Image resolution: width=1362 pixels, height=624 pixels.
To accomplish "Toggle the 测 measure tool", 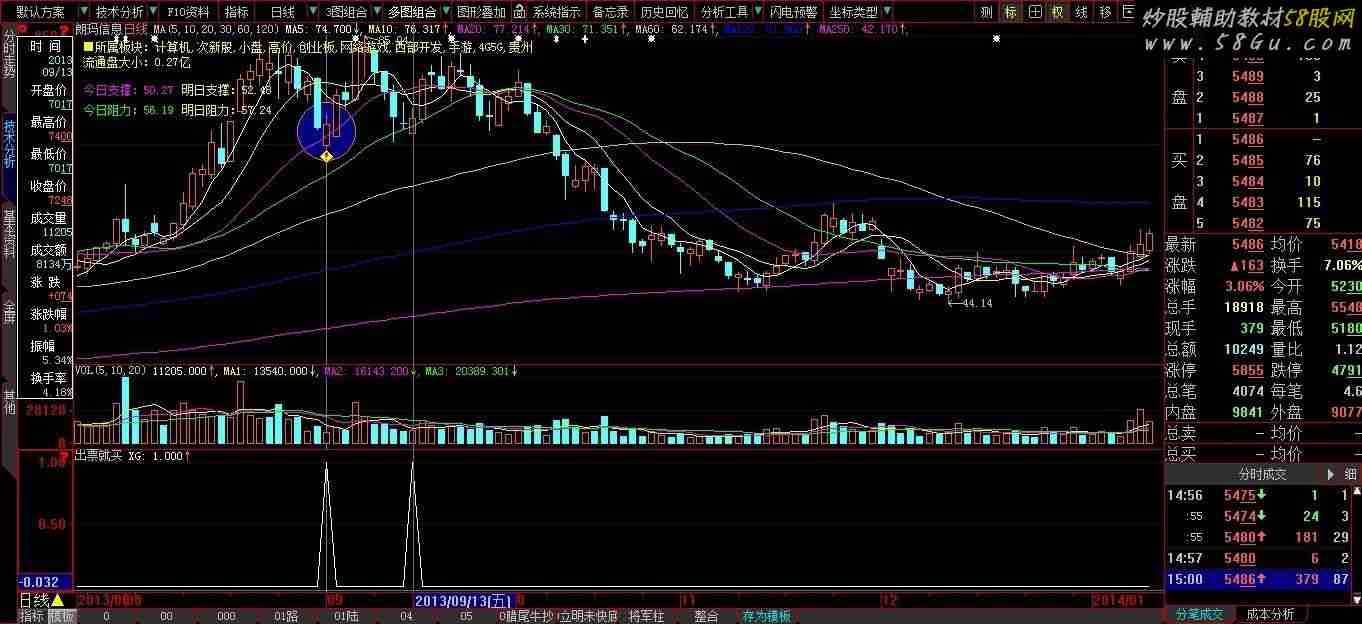I will click(986, 12).
